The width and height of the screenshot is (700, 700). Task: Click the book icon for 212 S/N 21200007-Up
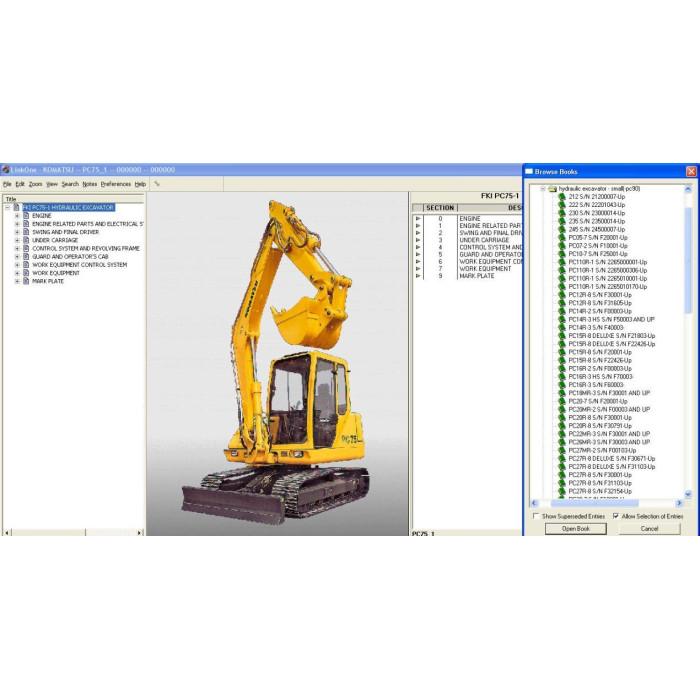coord(562,197)
